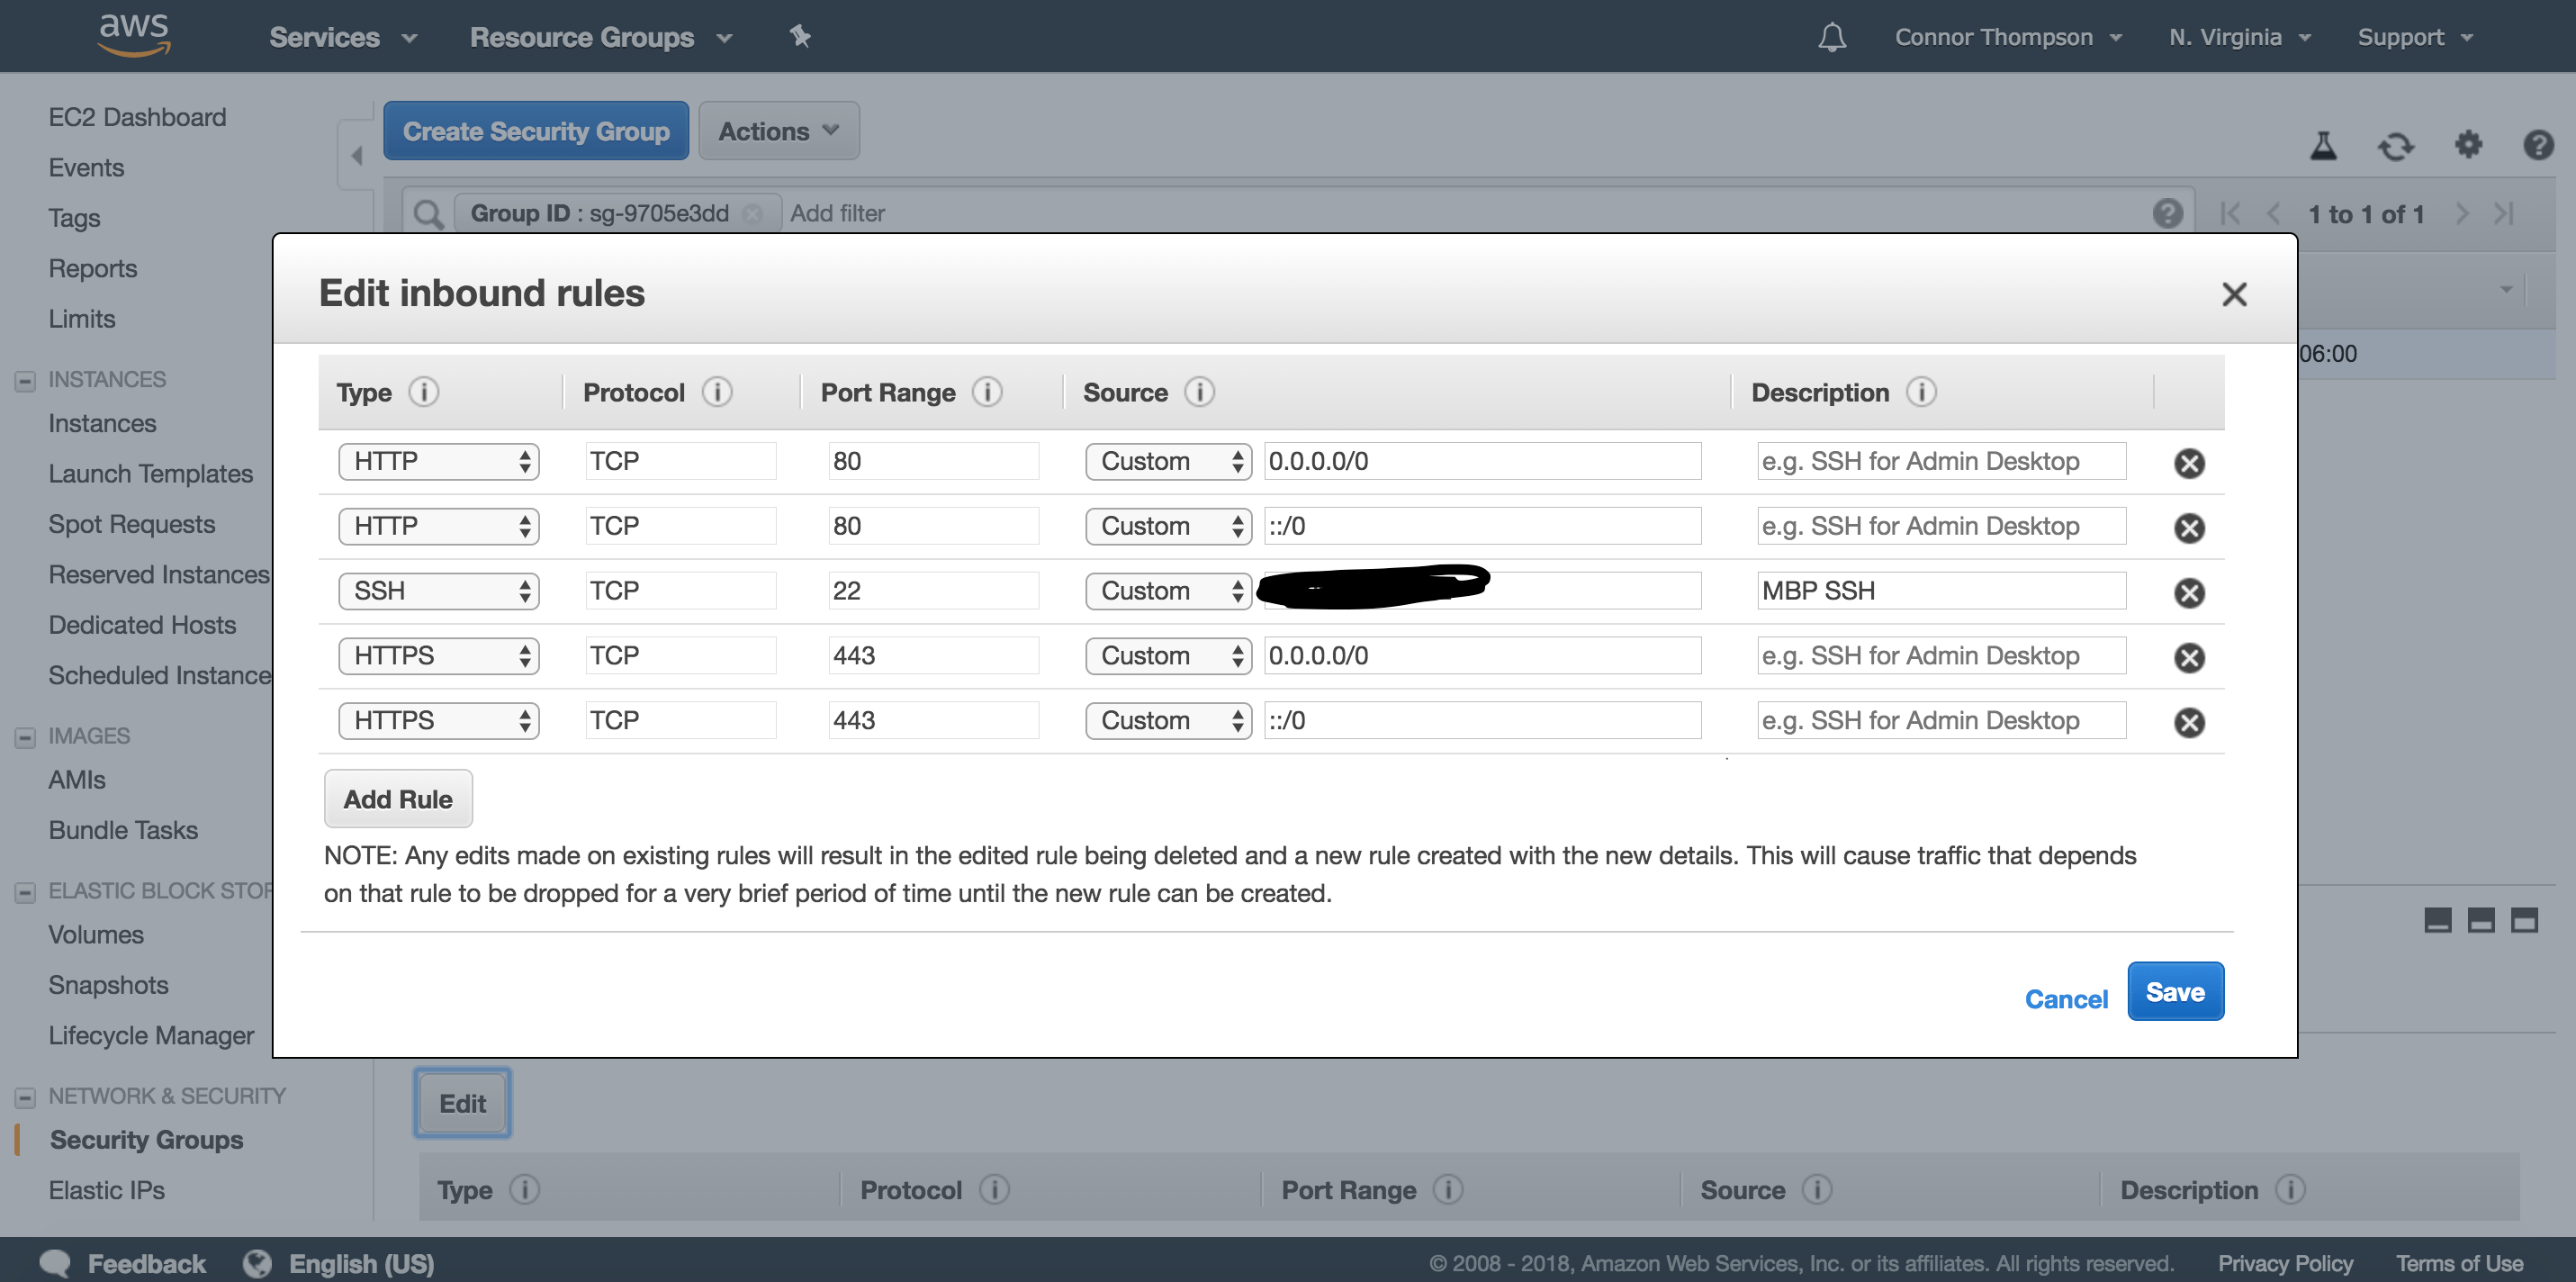Open the Type dropdown showing HTTPS
The width and height of the screenshot is (2576, 1282).
pyautogui.click(x=439, y=655)
